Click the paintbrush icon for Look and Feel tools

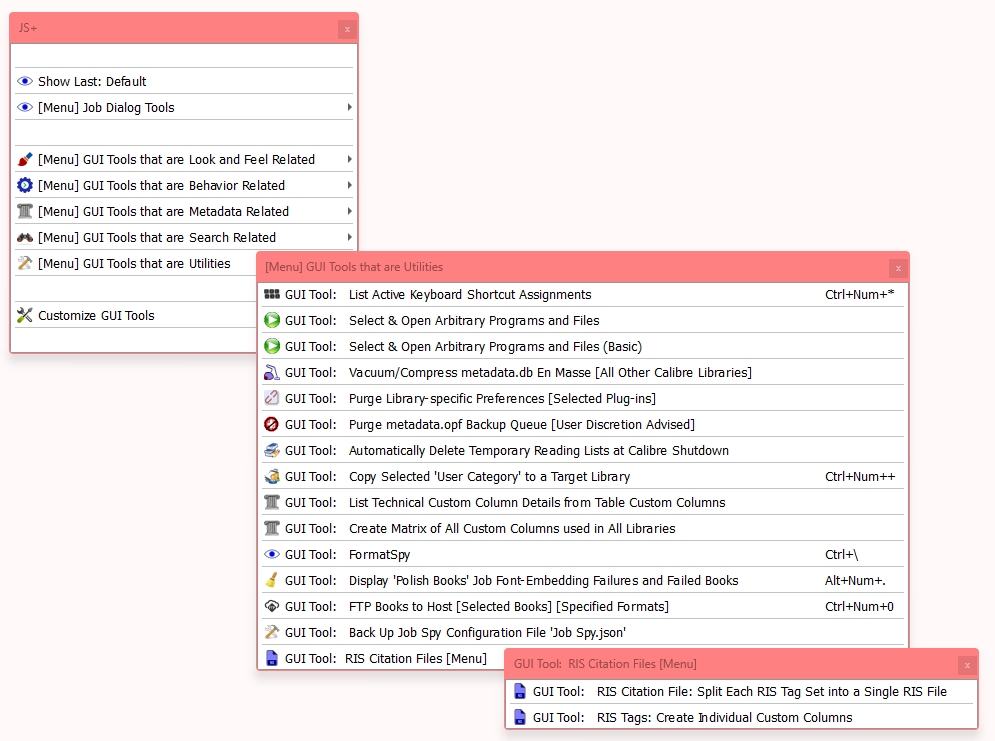[25, 159]
